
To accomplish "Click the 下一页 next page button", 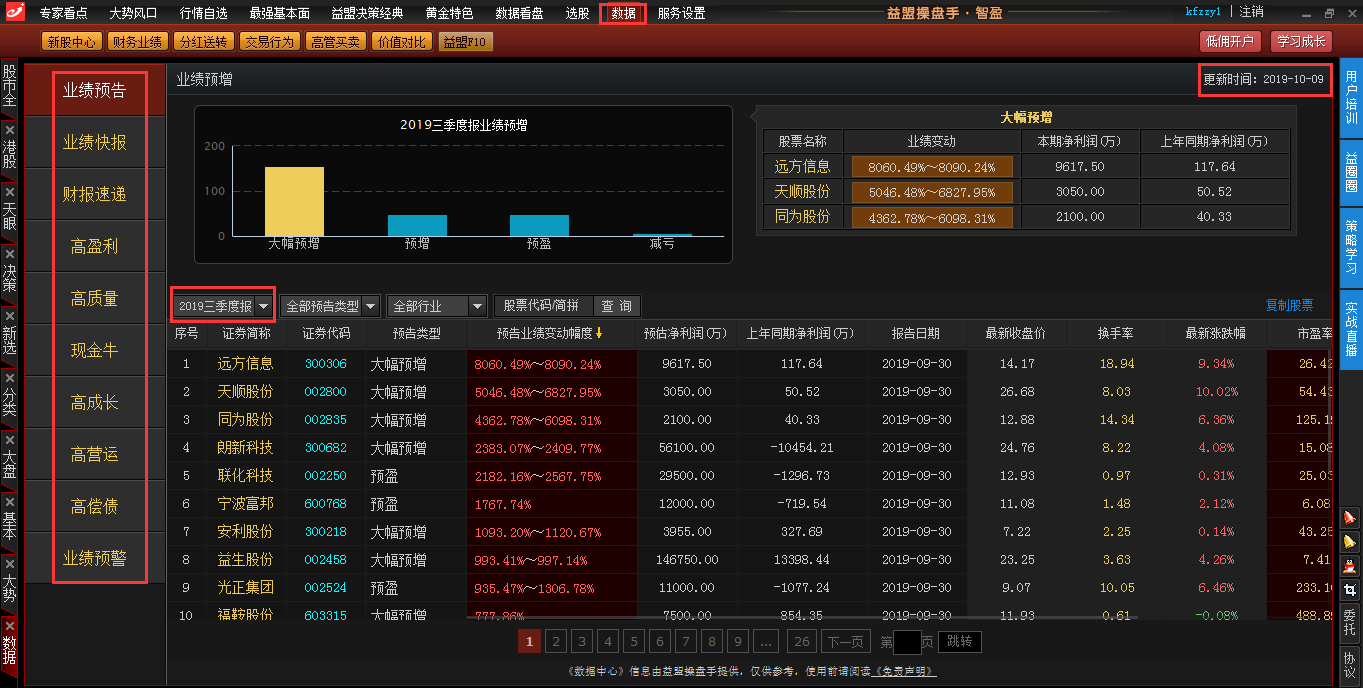I will [x=844, y=641].
